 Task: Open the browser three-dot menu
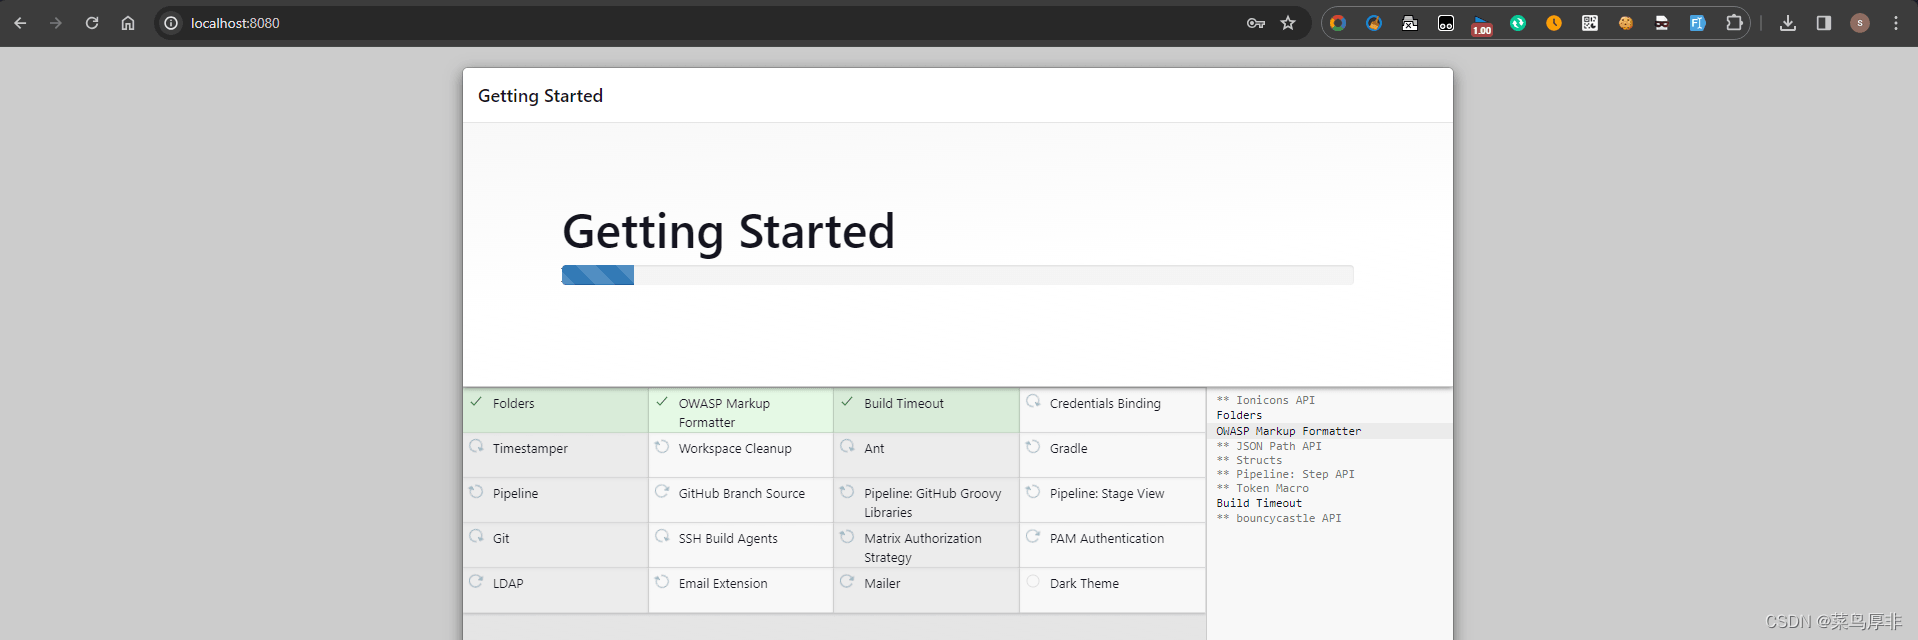point(1896,23)
